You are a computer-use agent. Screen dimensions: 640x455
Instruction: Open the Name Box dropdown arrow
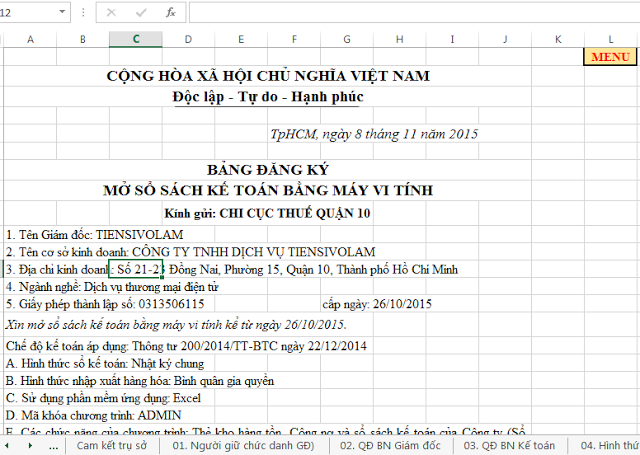[x=82, y=12]
